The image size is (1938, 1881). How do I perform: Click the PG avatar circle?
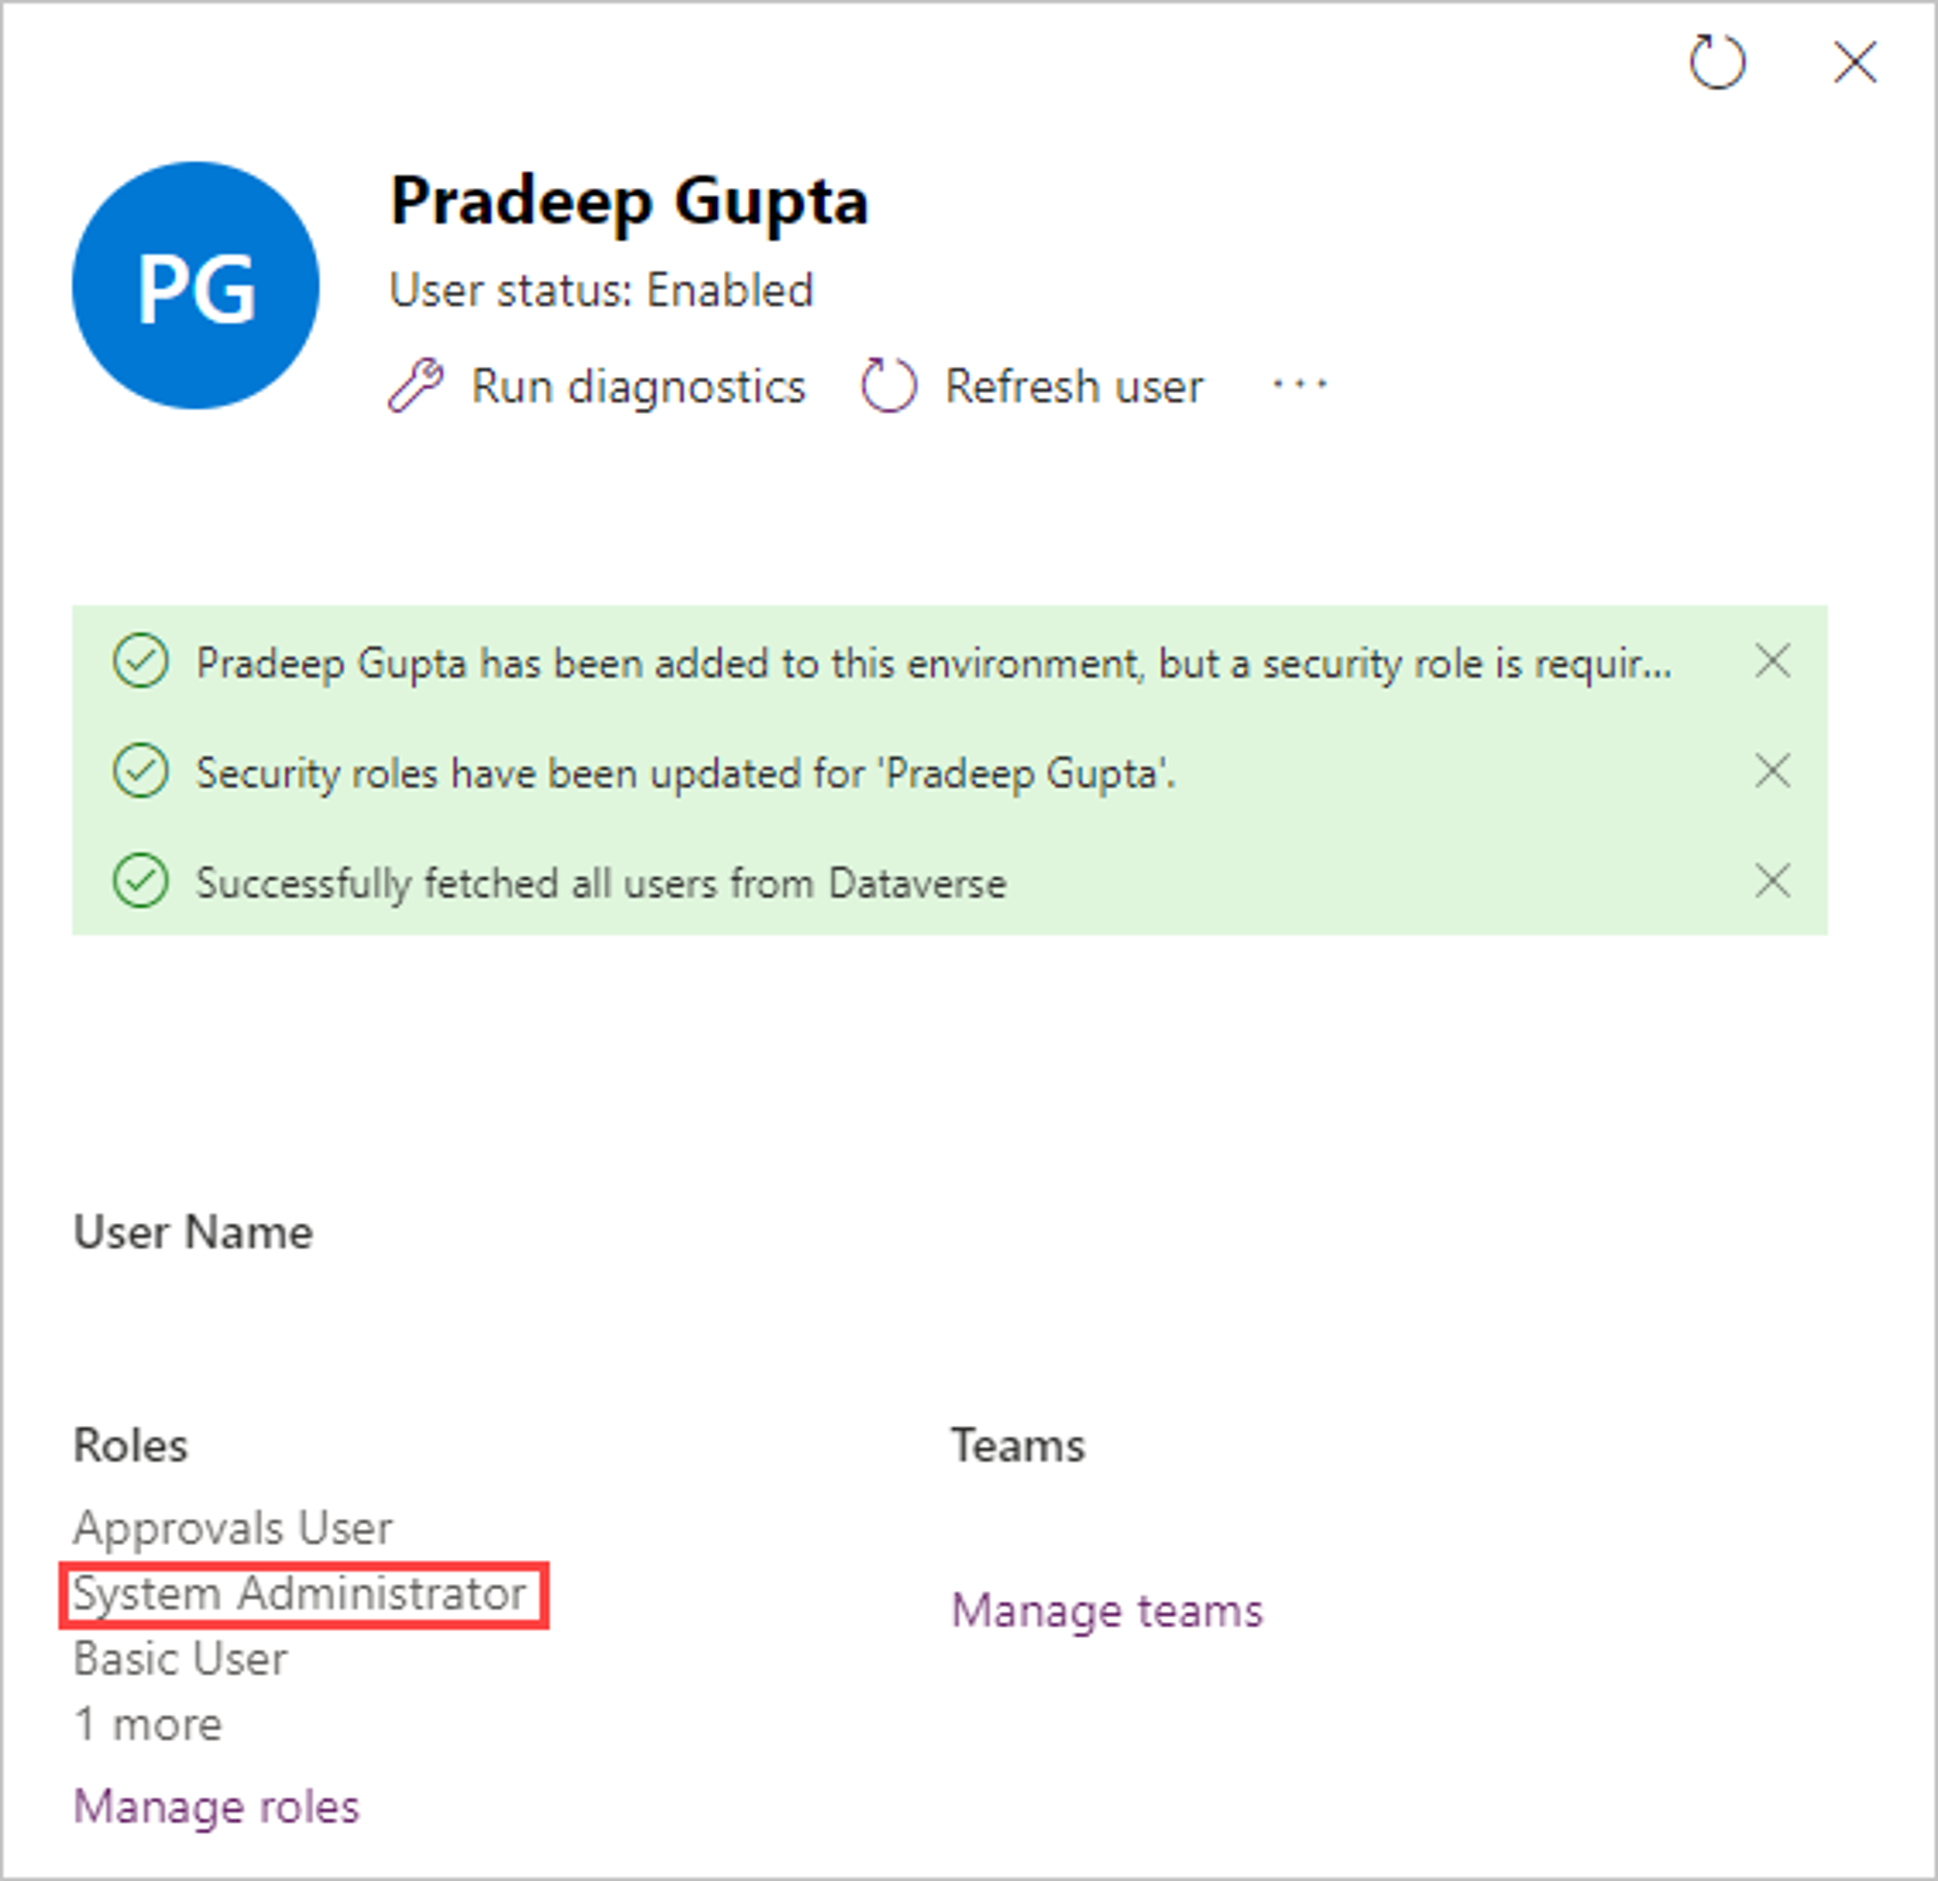click(196, 286)
